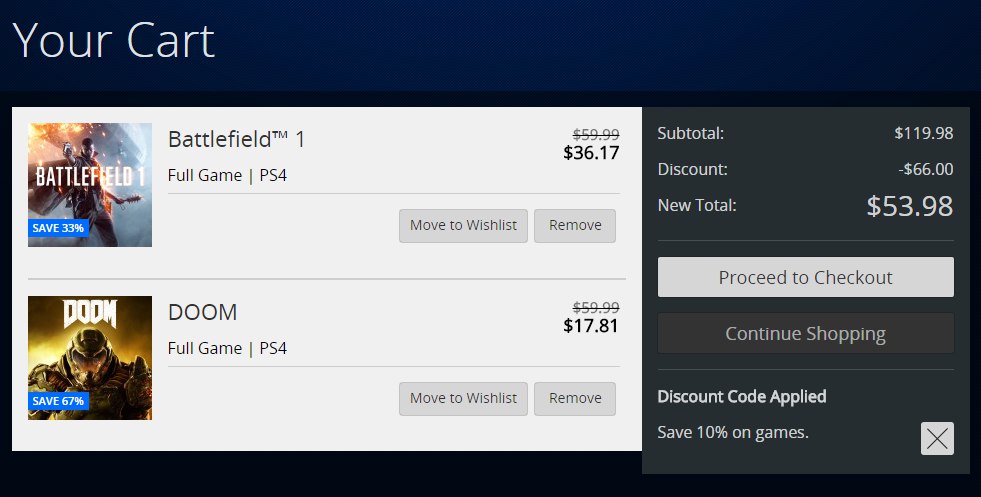Open the Battlefield 1 cover thumbnail
The height and width of the screenshot is (497, 981).
point(90,185)
